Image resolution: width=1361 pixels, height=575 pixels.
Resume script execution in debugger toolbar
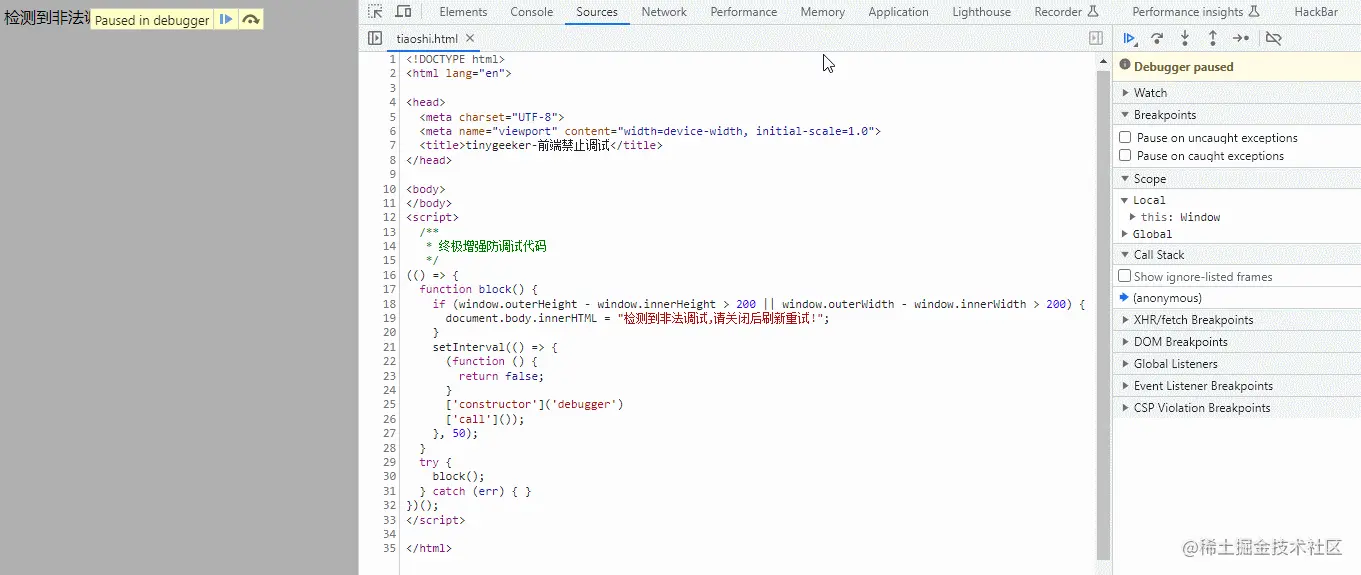click(x=1129, y=38)
